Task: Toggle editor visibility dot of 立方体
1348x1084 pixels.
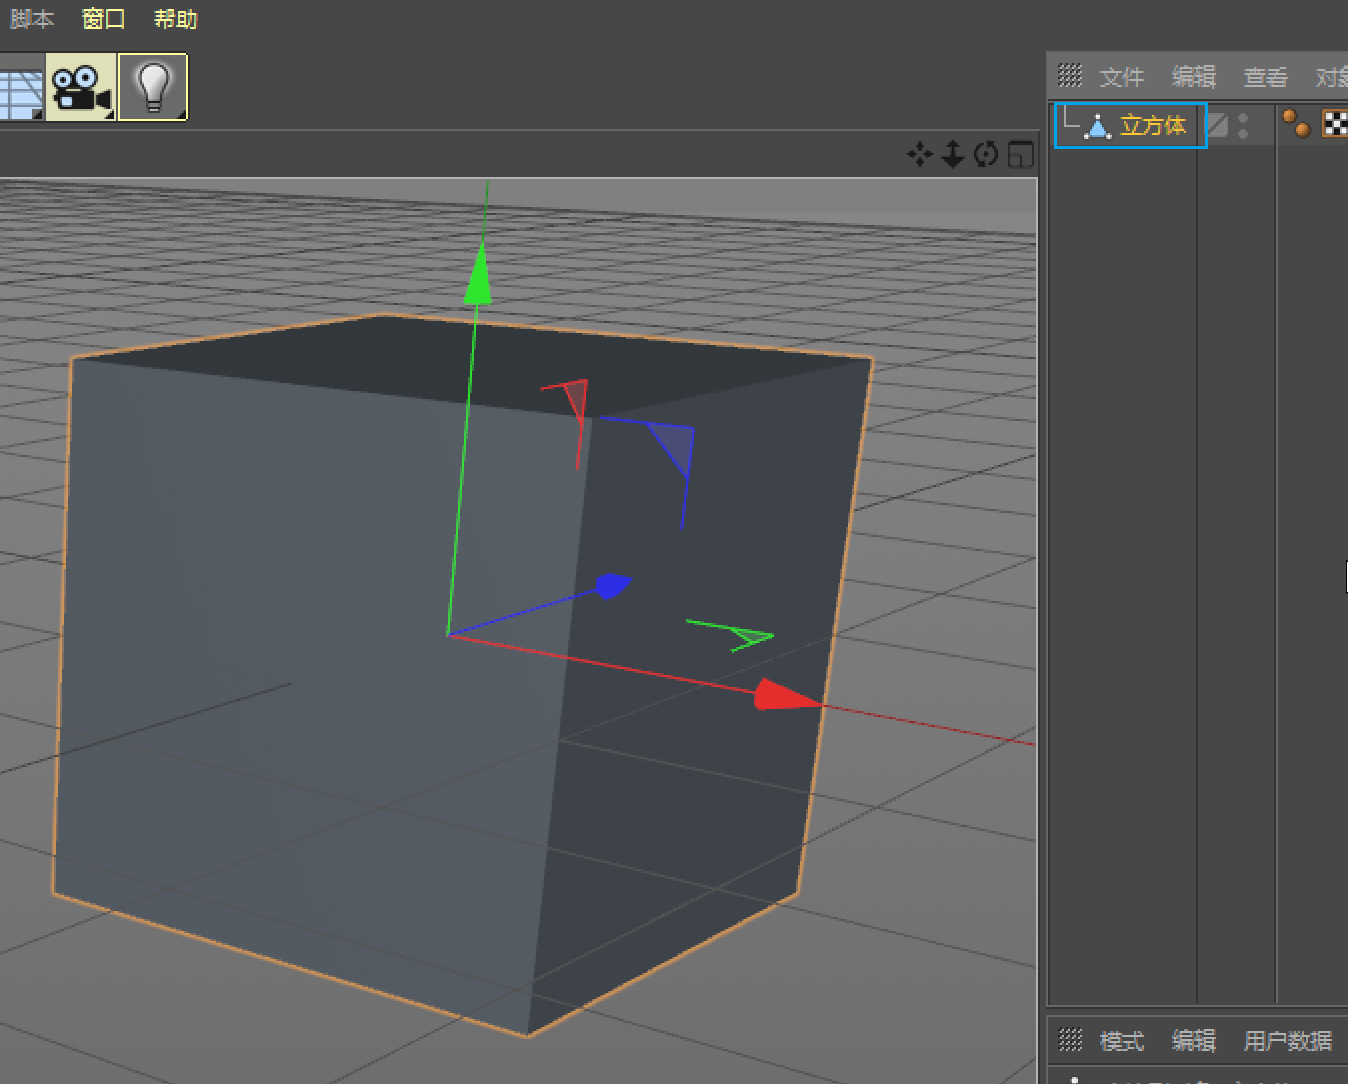Action: (x=1243, y=118)
